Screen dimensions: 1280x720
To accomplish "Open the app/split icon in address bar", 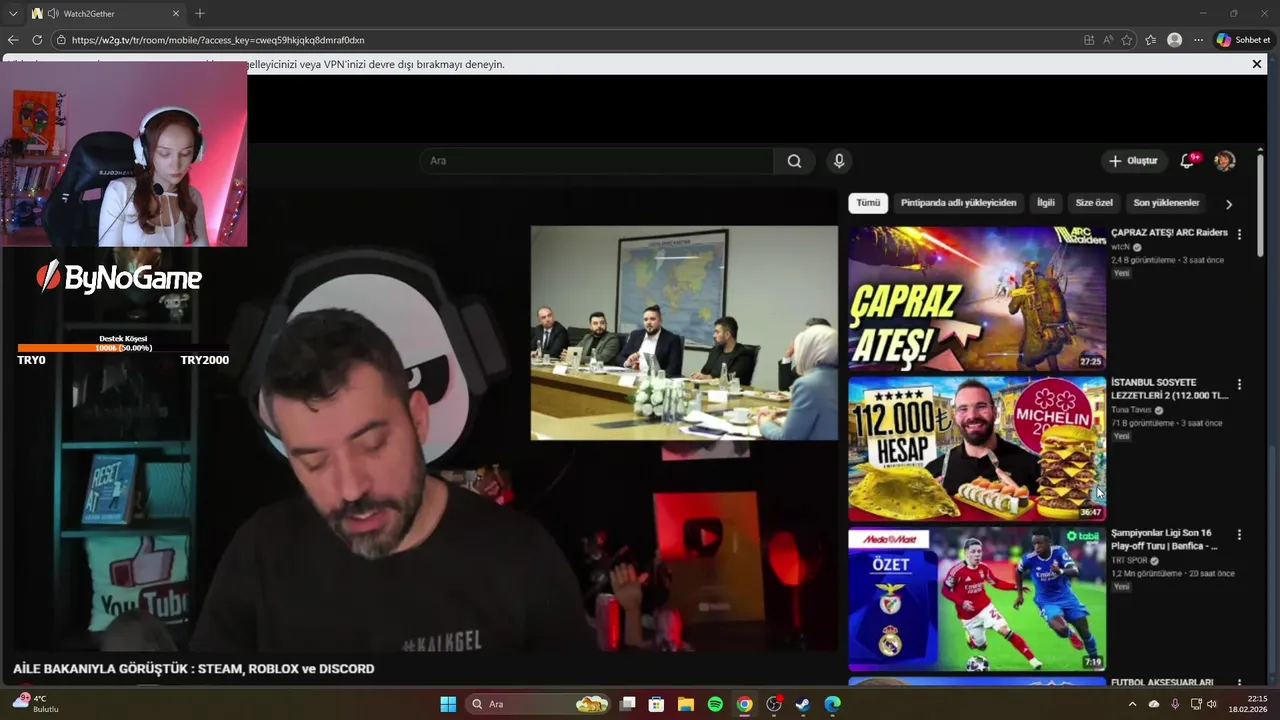I will point(1089,40).
